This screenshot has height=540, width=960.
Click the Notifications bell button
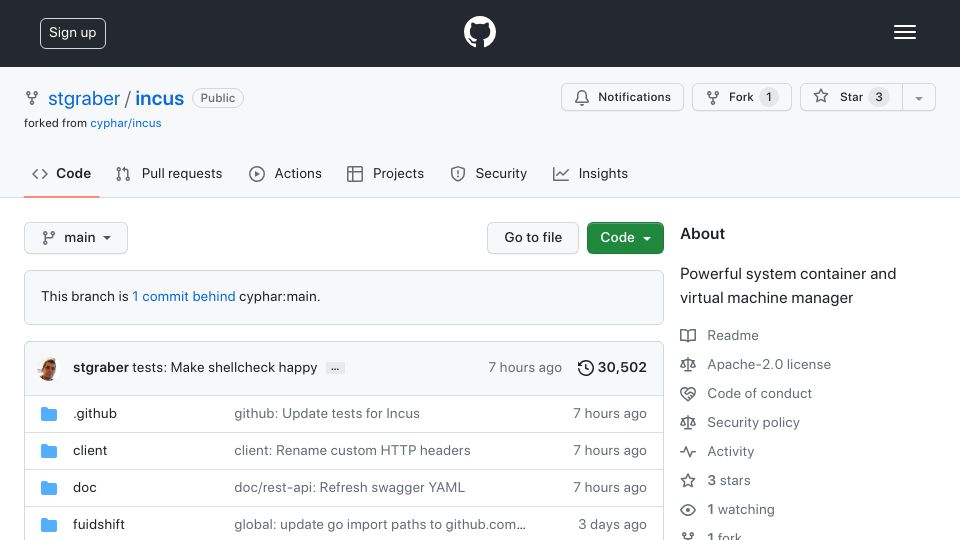pyautogui.click(x=622, y=97)
